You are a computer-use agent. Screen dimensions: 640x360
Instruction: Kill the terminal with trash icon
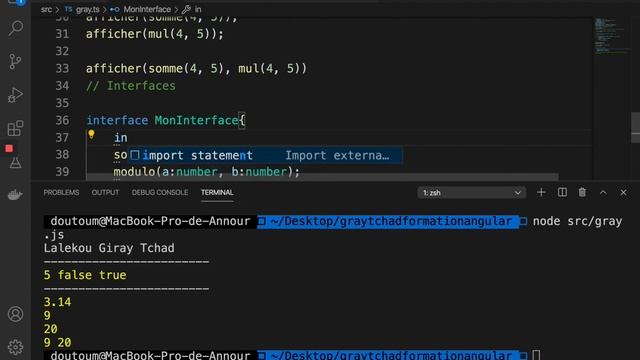click(582, 192)
